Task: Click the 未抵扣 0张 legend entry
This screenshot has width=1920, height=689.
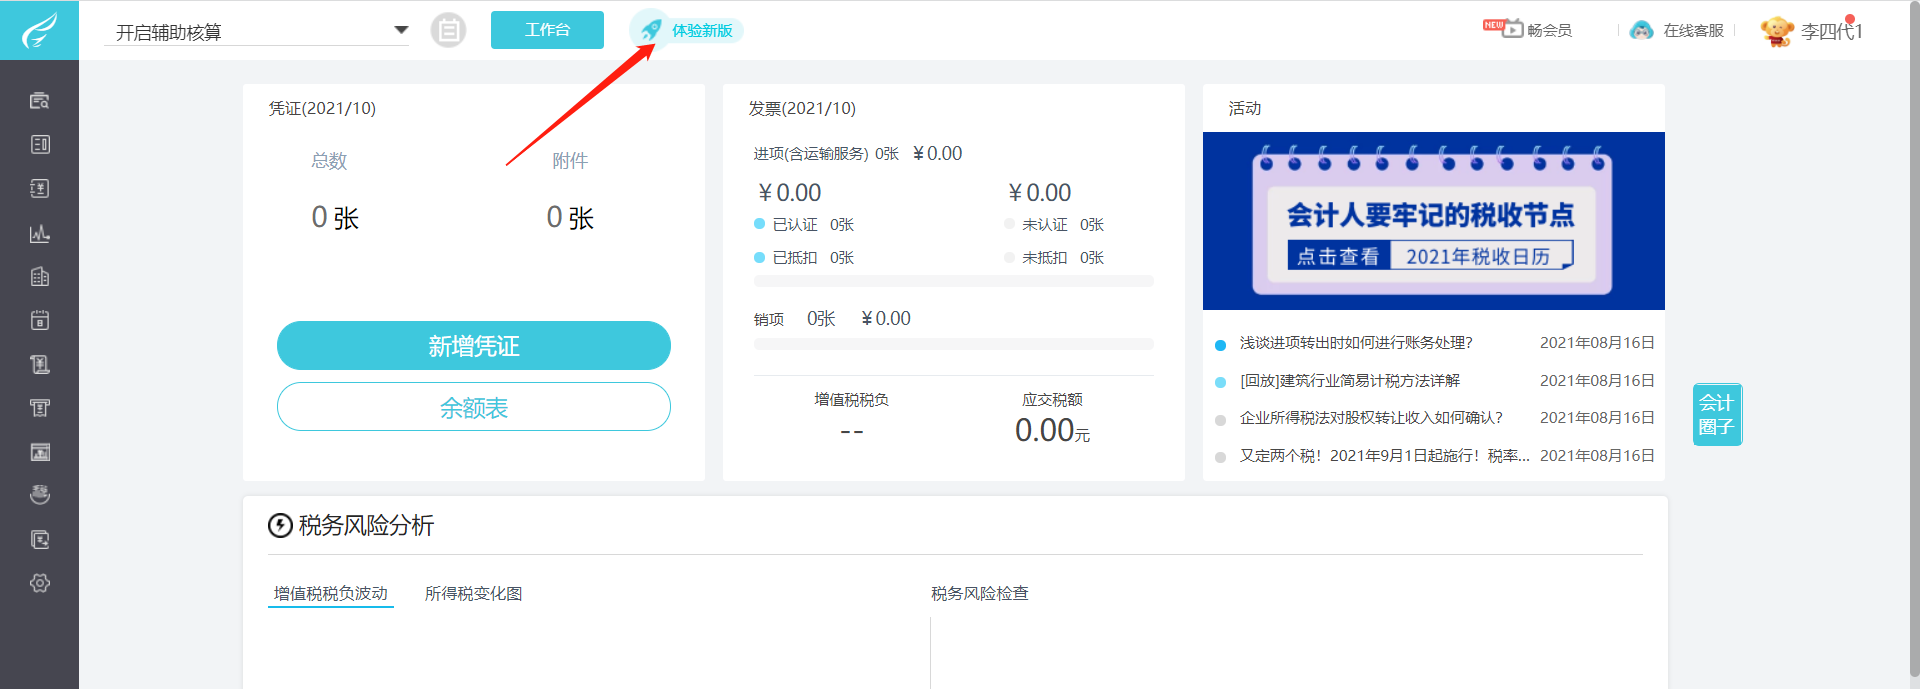Action: (x=1054, y=258)
